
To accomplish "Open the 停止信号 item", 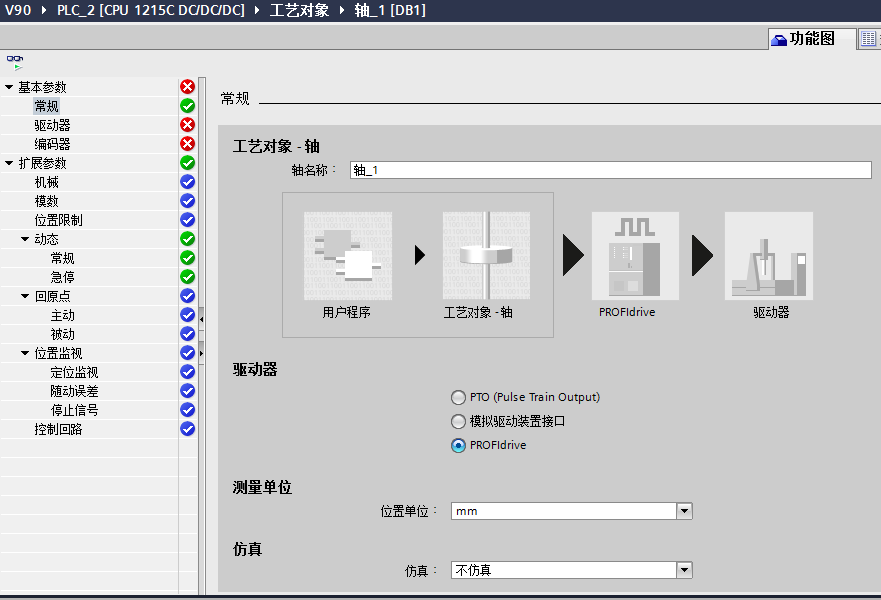I will (x=74, y=410).
